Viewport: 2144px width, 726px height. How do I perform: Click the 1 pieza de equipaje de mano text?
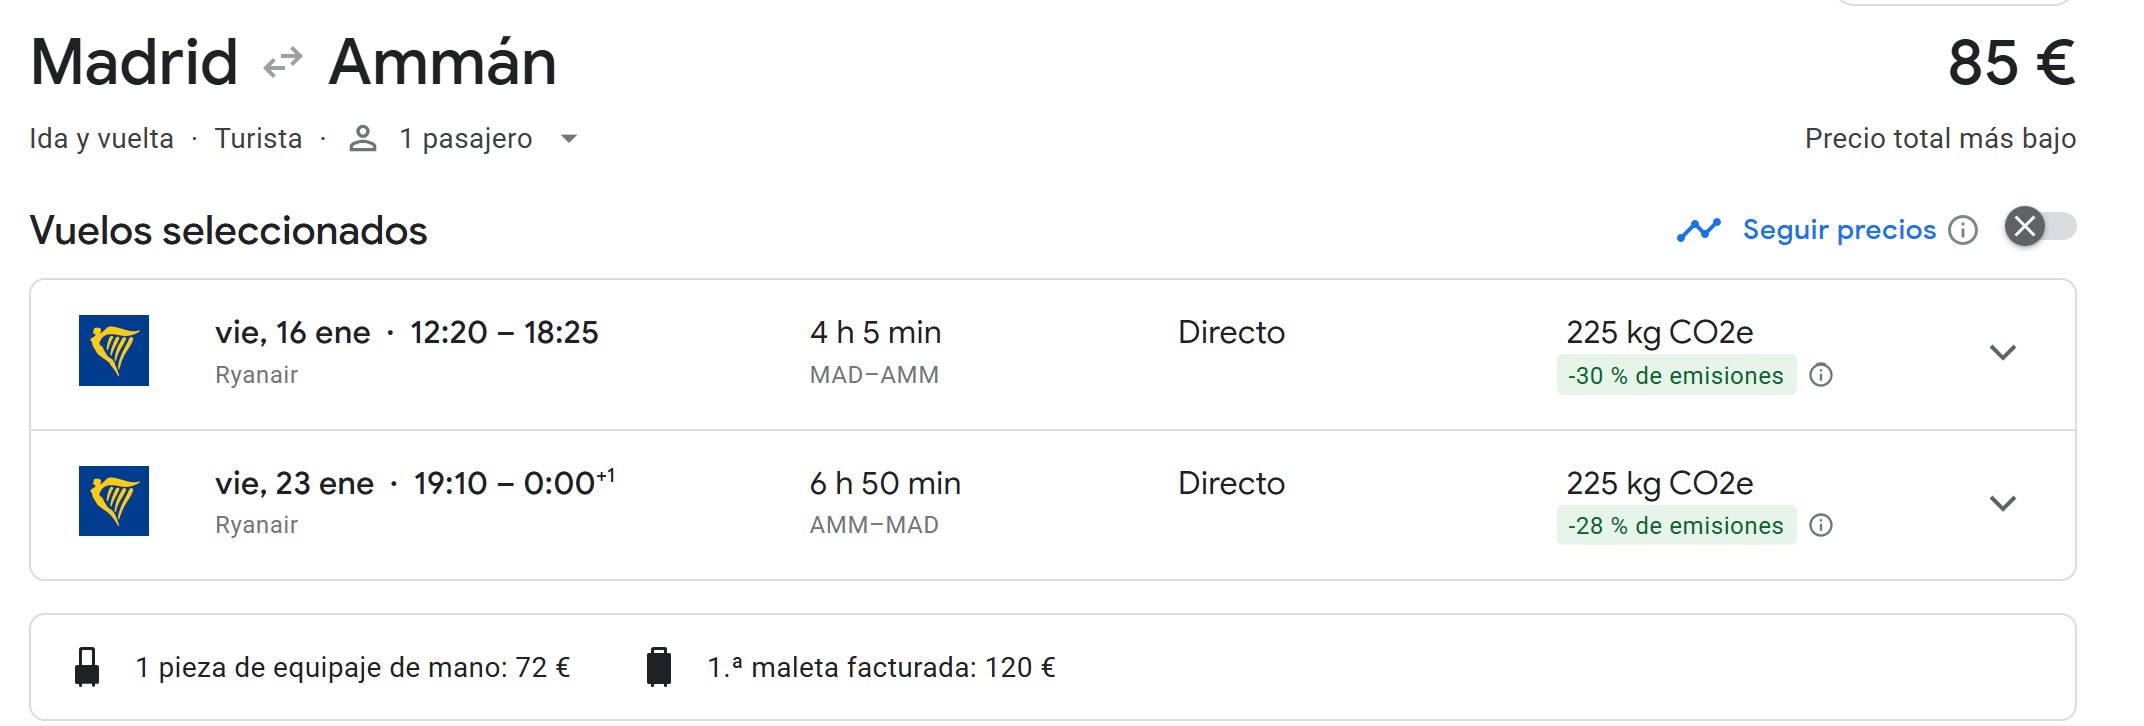pos(352,667)
